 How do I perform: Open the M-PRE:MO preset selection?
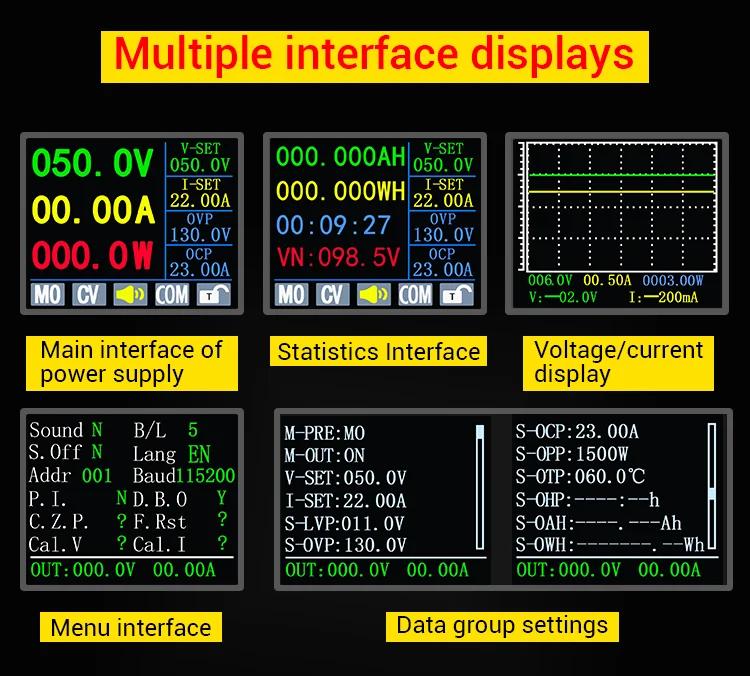(x=326, y=433)
